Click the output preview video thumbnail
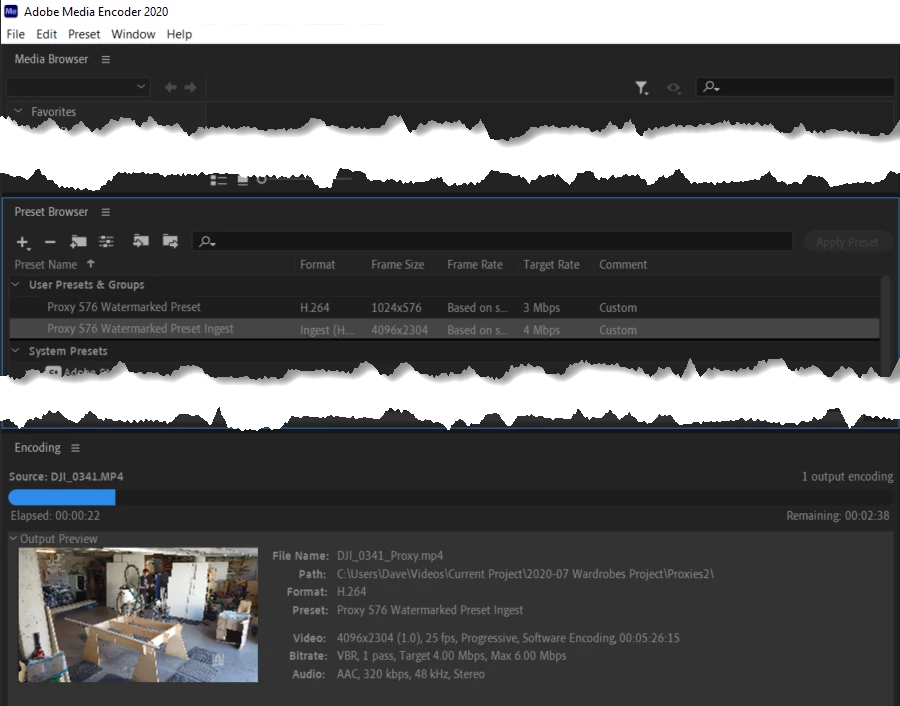 click(x=138, y=615)
